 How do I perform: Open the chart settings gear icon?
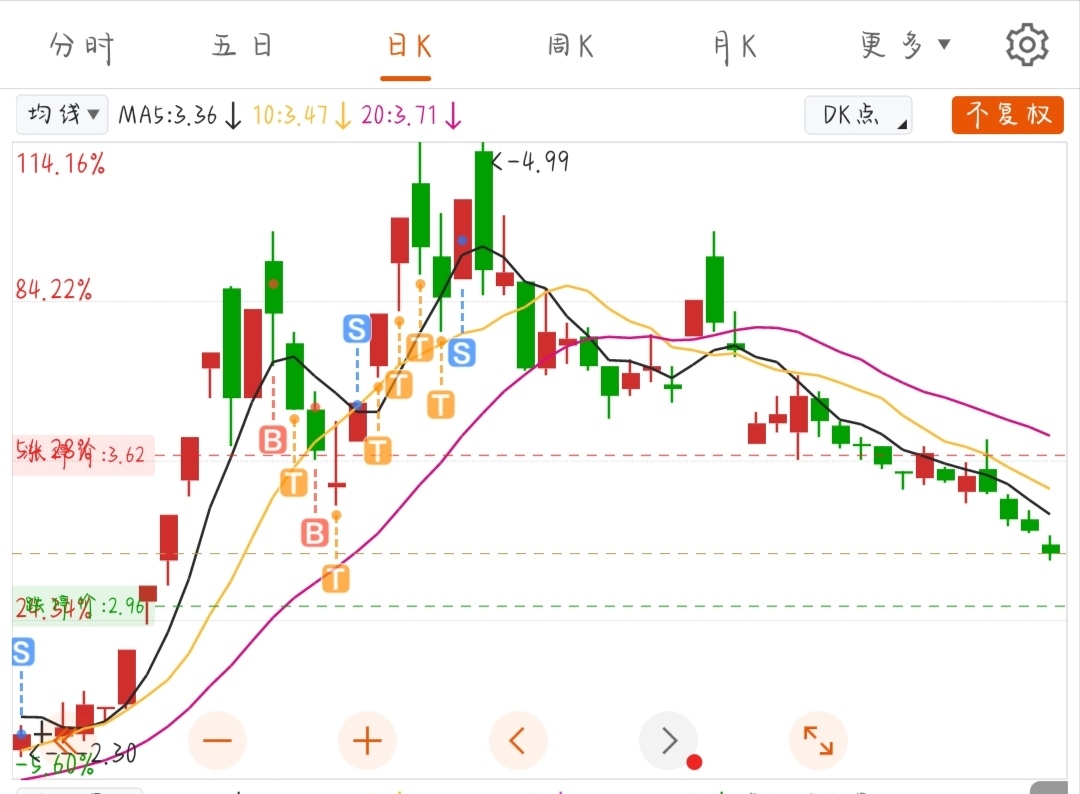point(1027,45)
